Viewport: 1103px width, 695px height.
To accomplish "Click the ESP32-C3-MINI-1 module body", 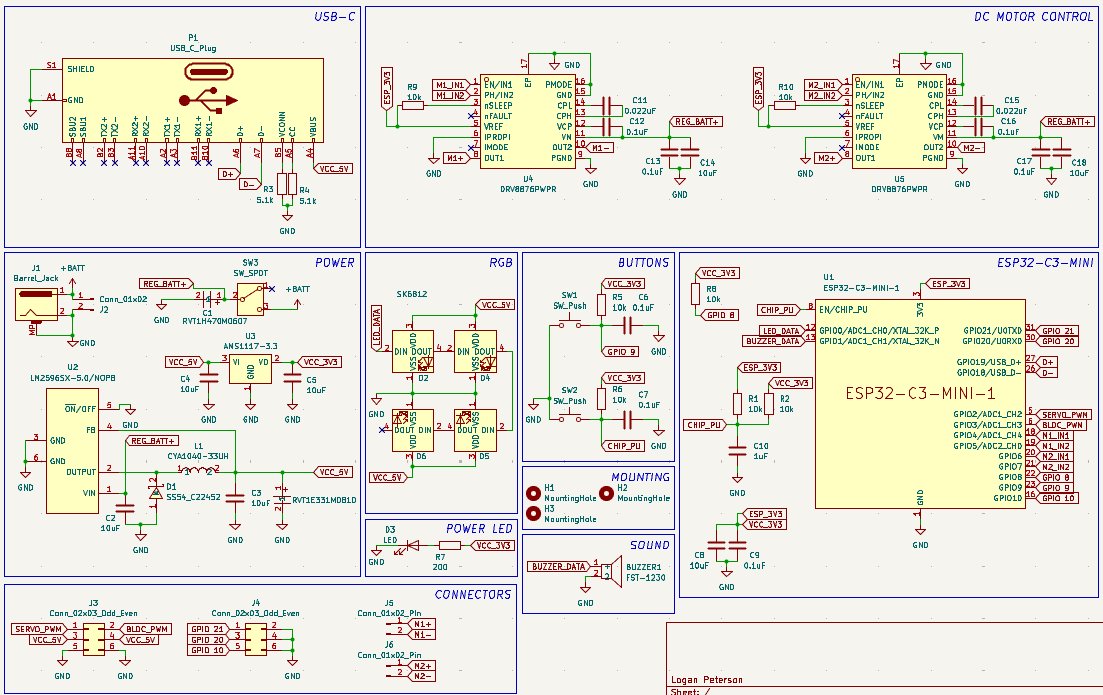I will tap(920, 400).
